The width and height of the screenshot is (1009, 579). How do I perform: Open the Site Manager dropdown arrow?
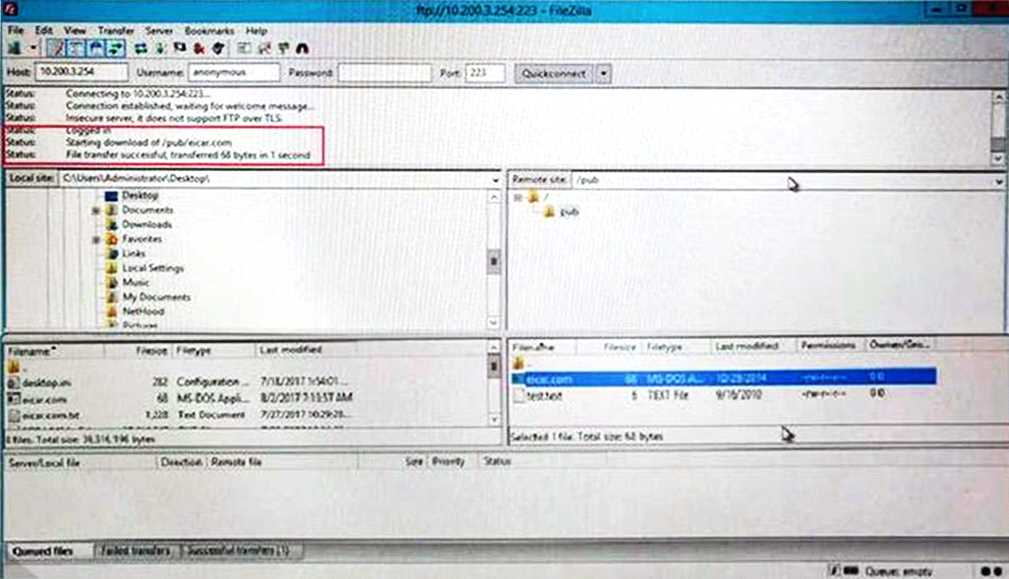pyautogui.click(x=32, y=48)
